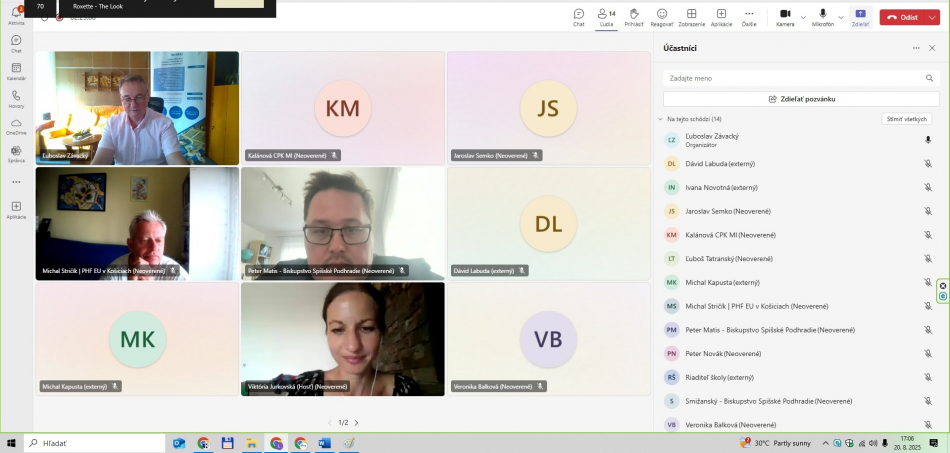Open the Aplikácie menu in meeting toolbar

tap(721, 17)
